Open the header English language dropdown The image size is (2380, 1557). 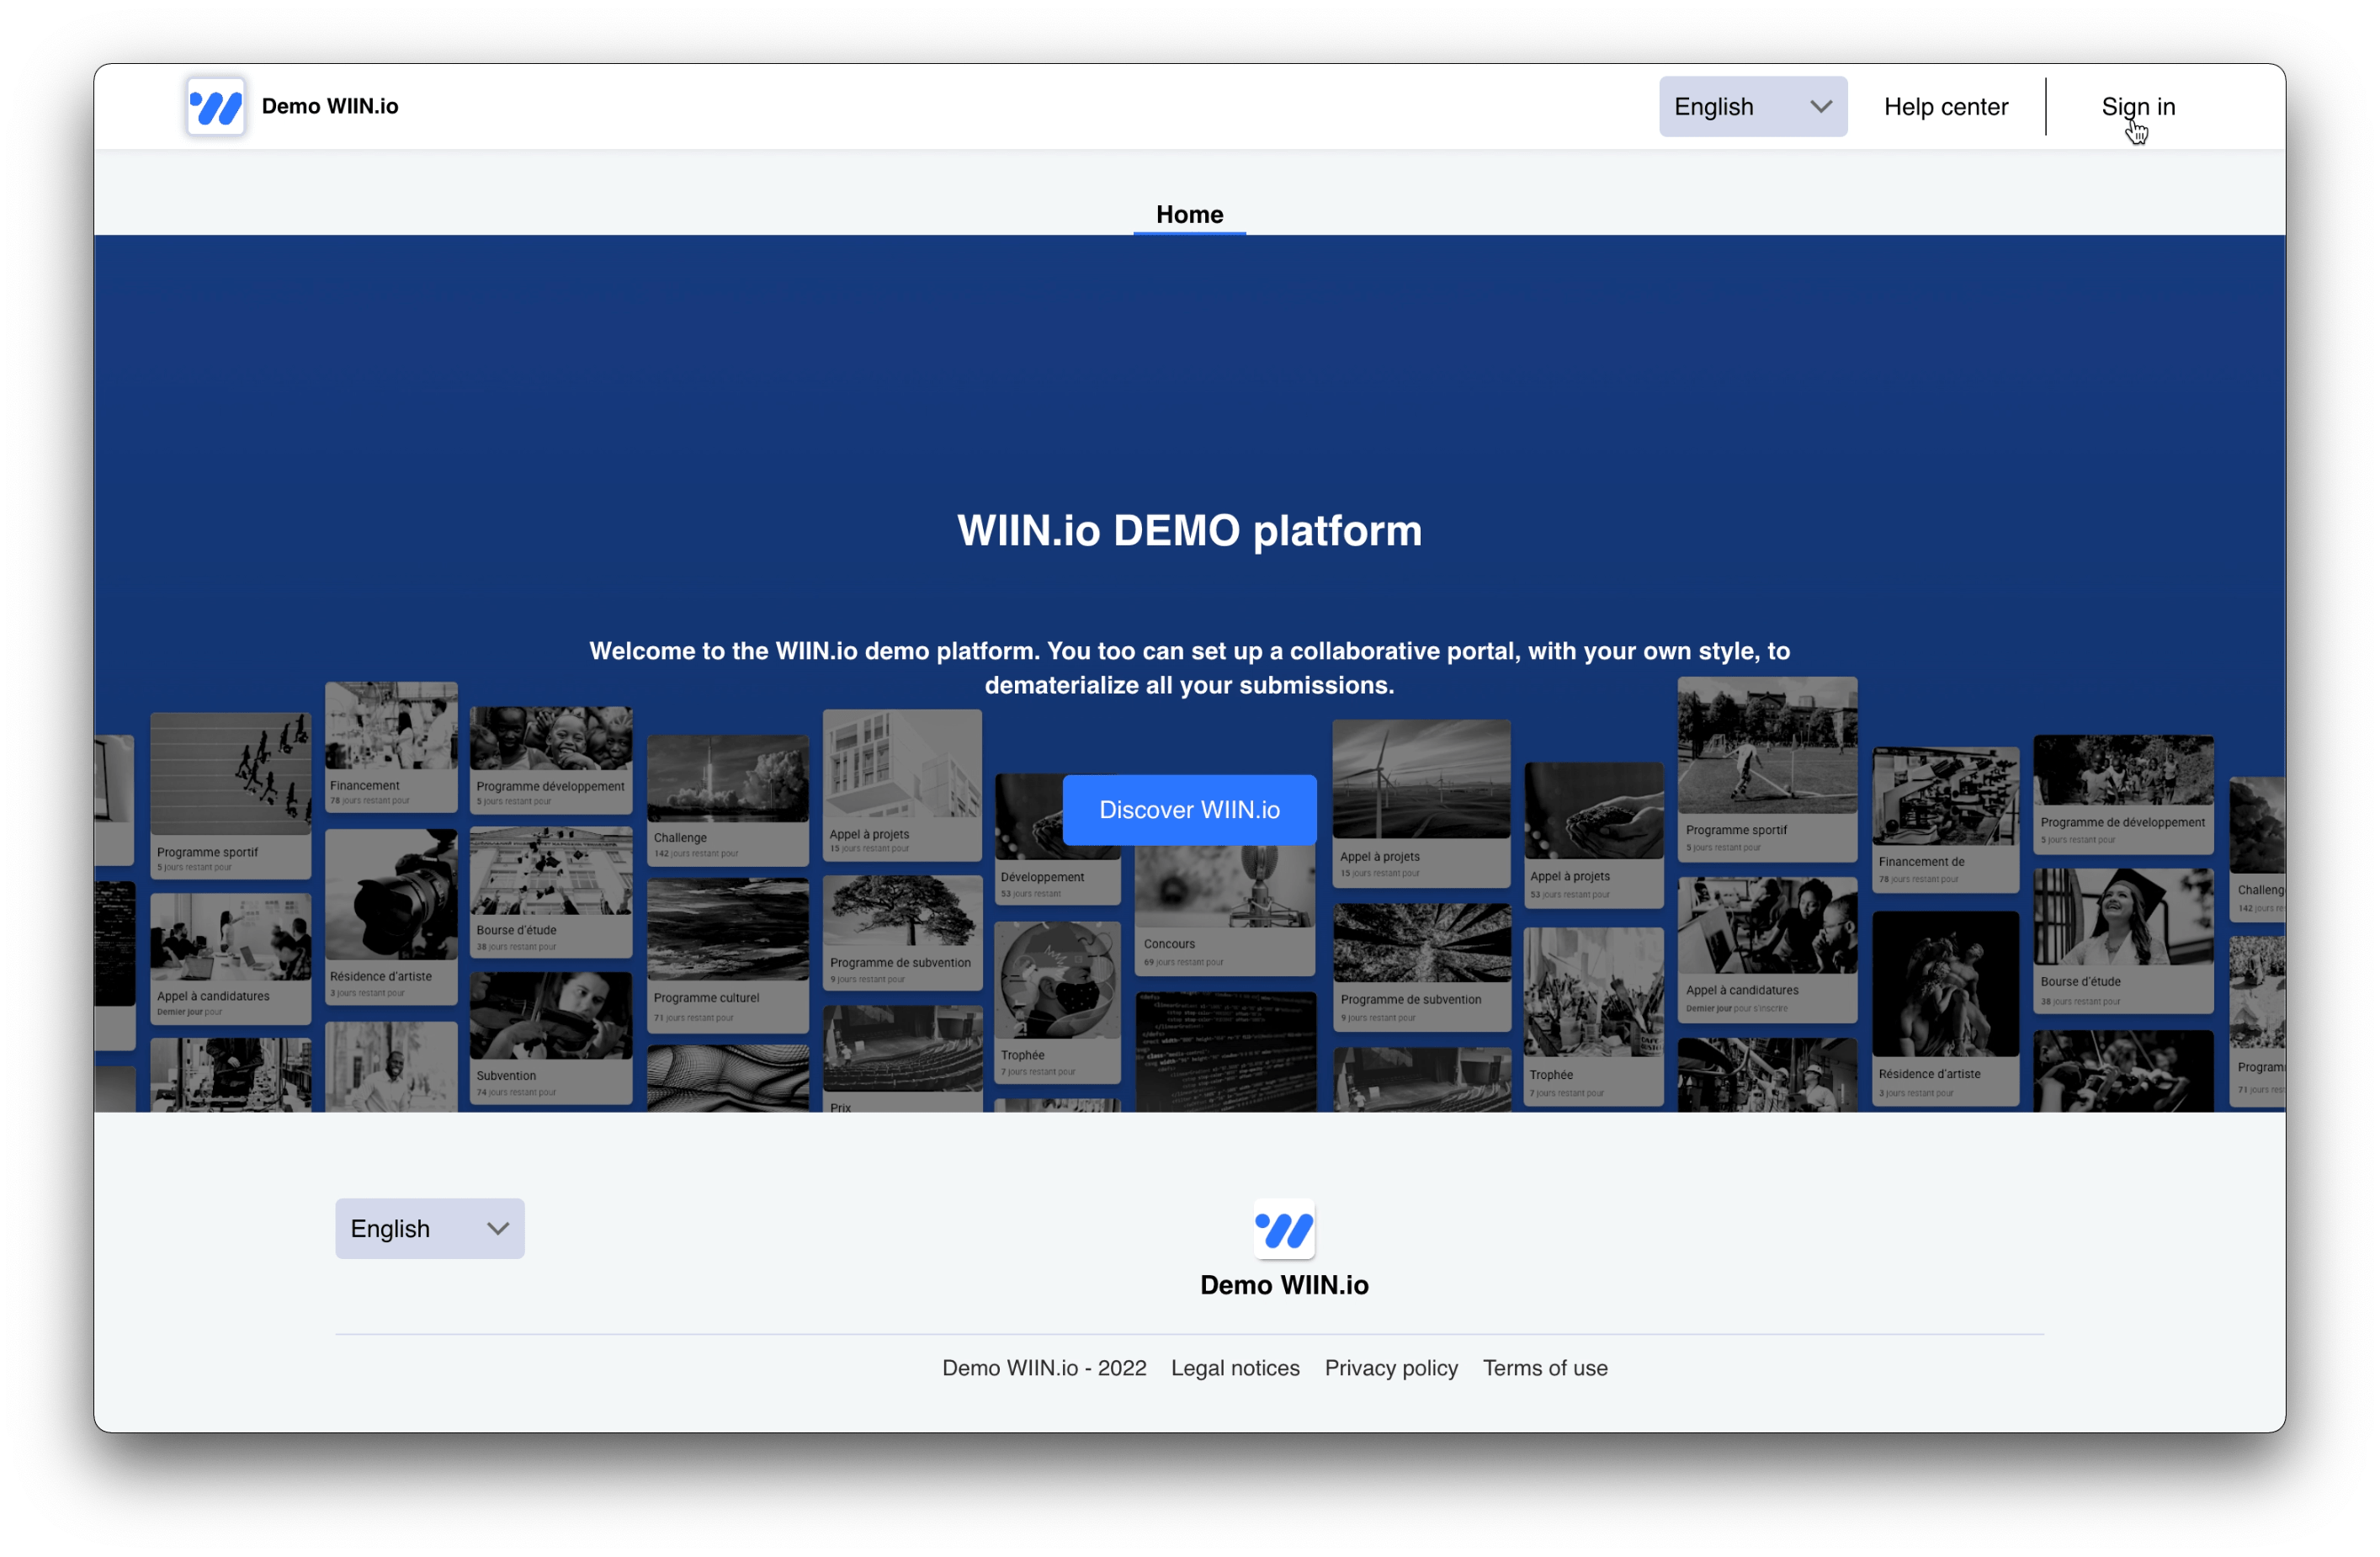(x=1752, y=106)
